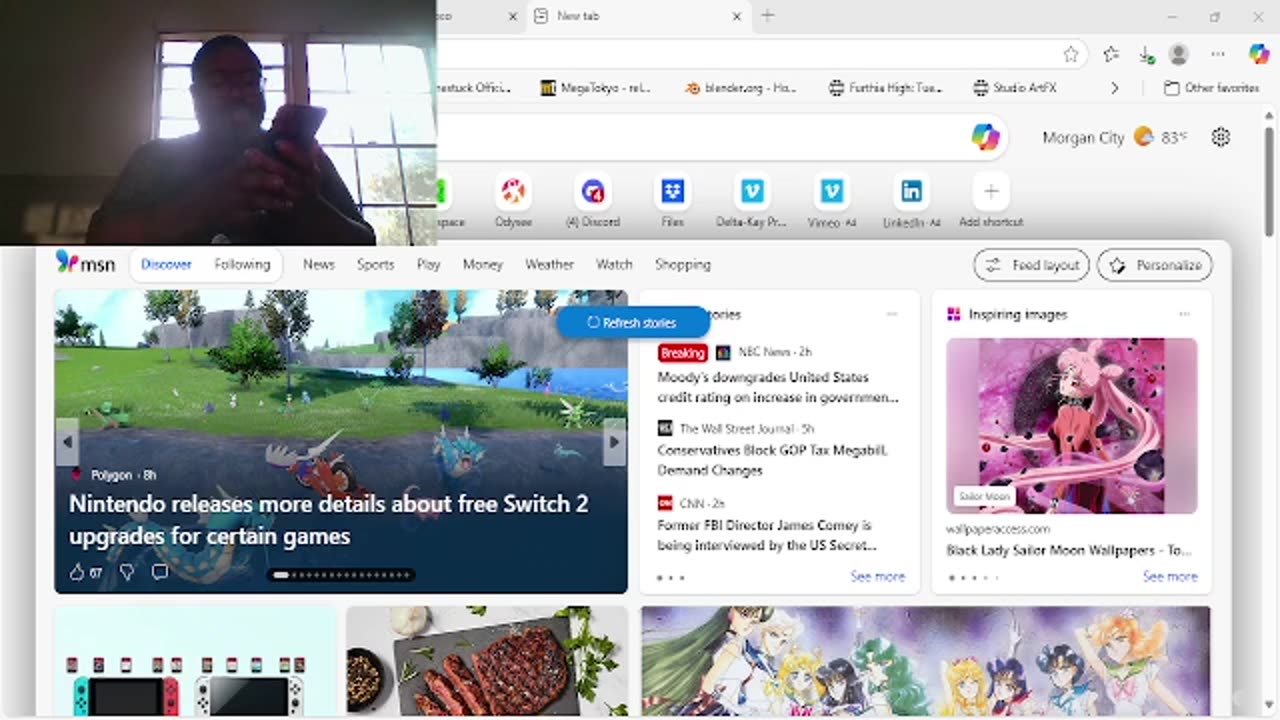The height and width of the screenshot is (720, 1280).
Task: Open comments on Nintendo story
Action: point(160,572)
